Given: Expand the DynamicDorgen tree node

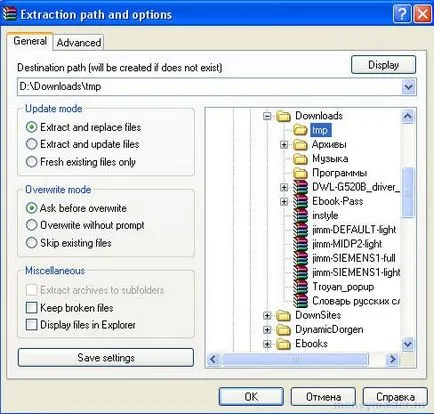Looking at the screenshot, I should tap(267, 330).
